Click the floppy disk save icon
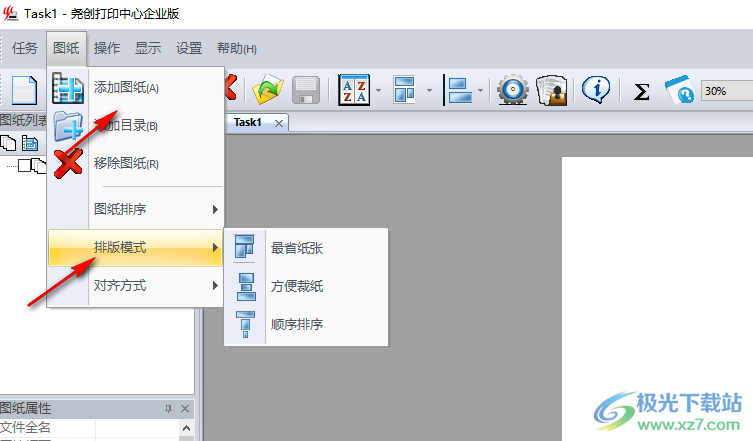 tap(306, 90)
